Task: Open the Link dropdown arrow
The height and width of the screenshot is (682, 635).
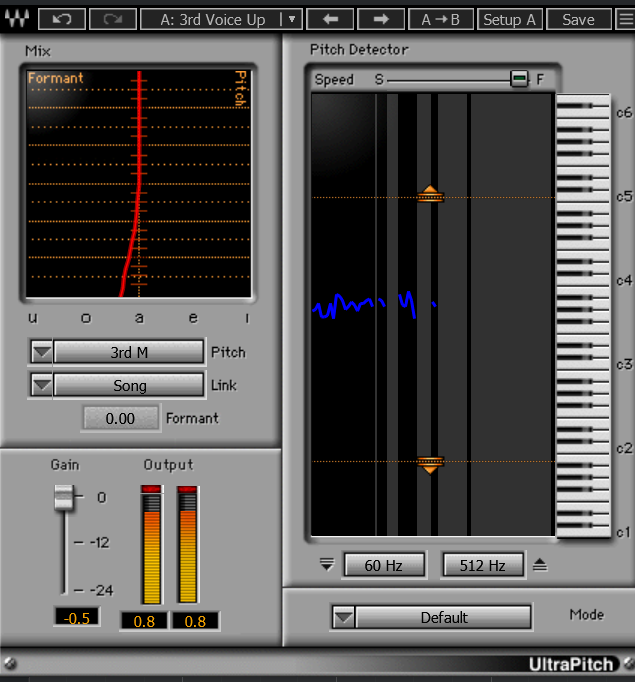Action: coord(42,385)
